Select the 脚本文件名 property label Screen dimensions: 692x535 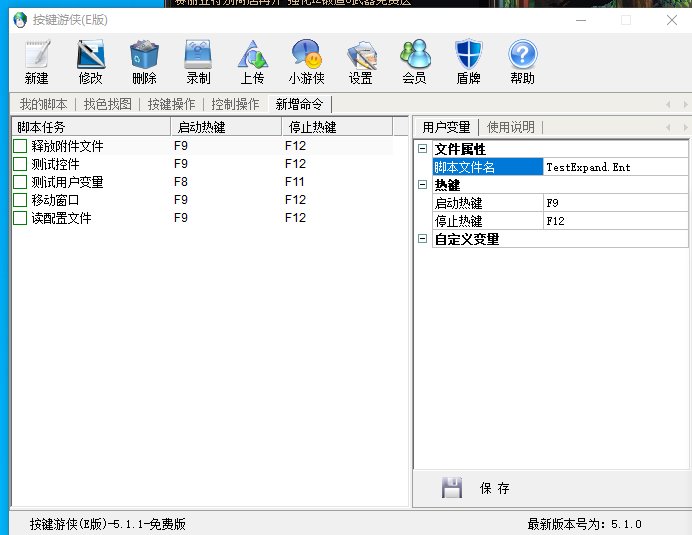click(x=488, y=167)
